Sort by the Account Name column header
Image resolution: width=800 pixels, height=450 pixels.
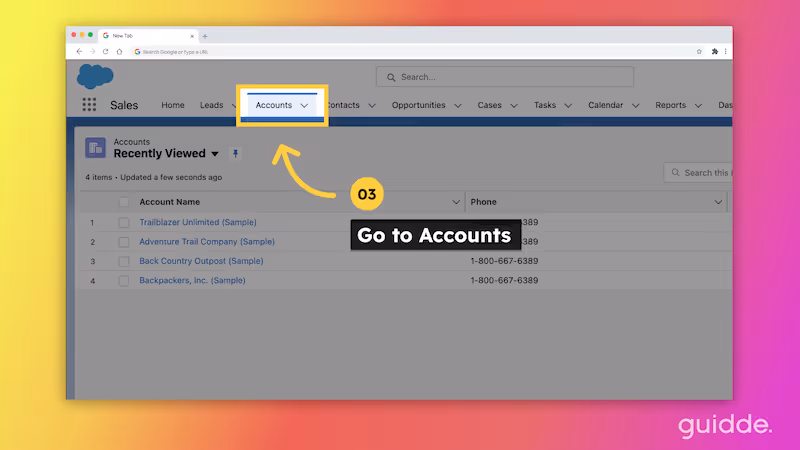[169, 202]
